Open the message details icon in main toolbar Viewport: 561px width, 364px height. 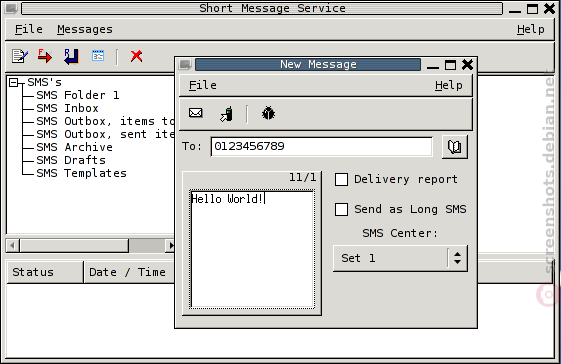click(x=98, y=56)
